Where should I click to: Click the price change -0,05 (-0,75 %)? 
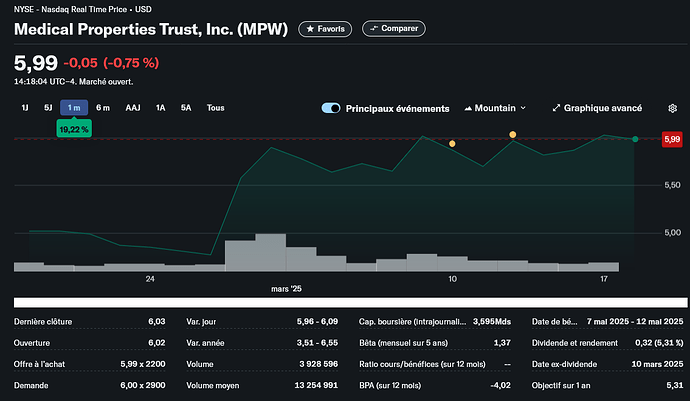click(x=111, y=63)
